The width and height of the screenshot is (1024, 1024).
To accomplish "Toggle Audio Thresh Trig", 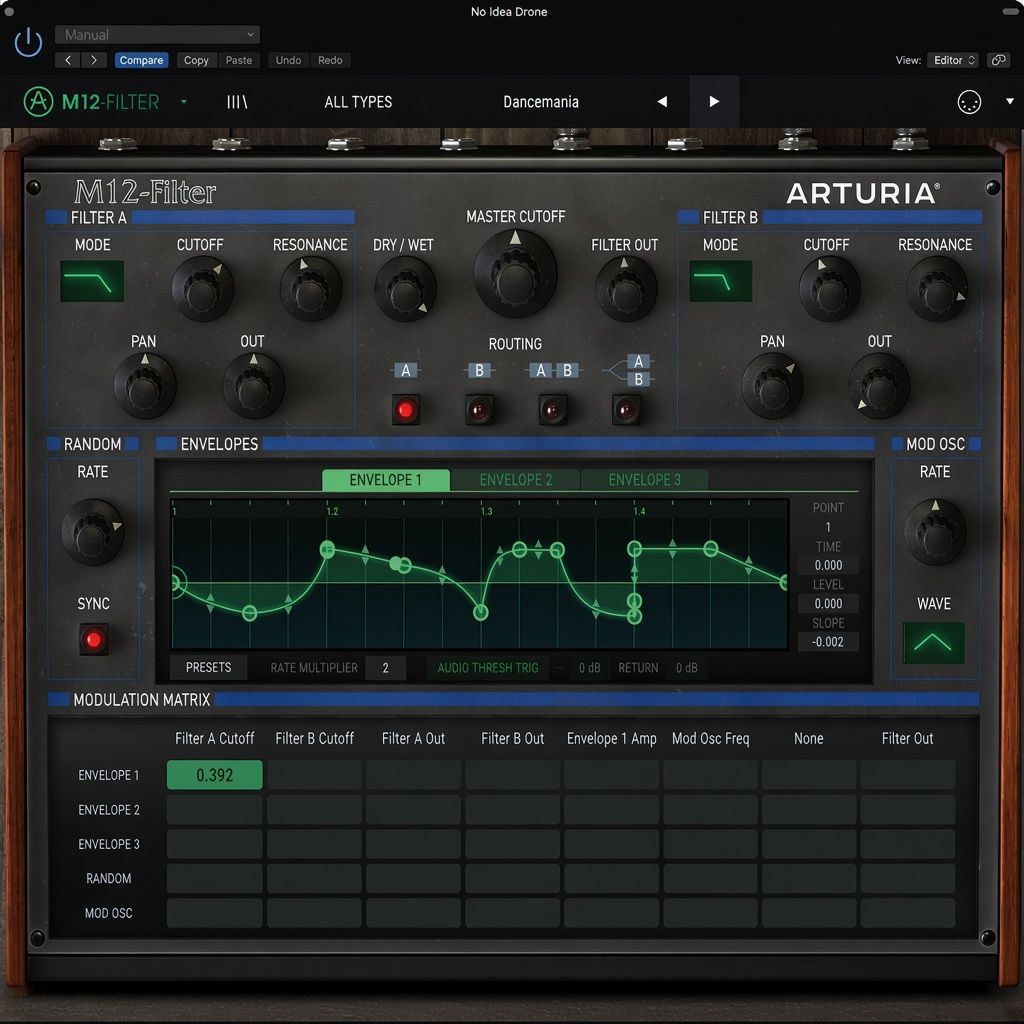I will (488, 668).
